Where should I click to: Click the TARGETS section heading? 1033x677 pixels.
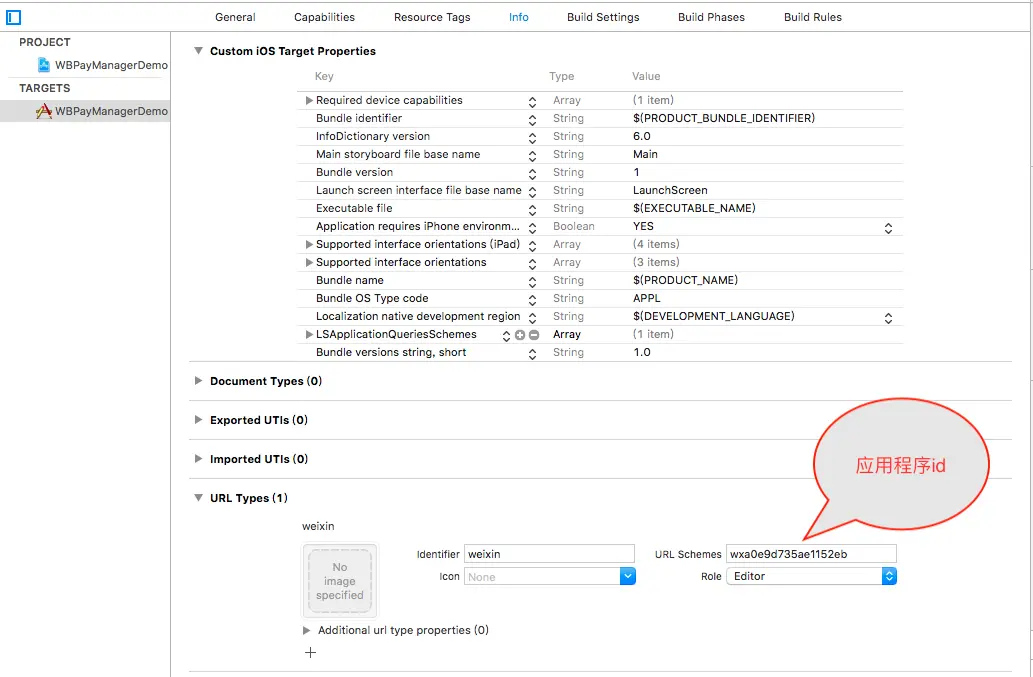[45, 88]
